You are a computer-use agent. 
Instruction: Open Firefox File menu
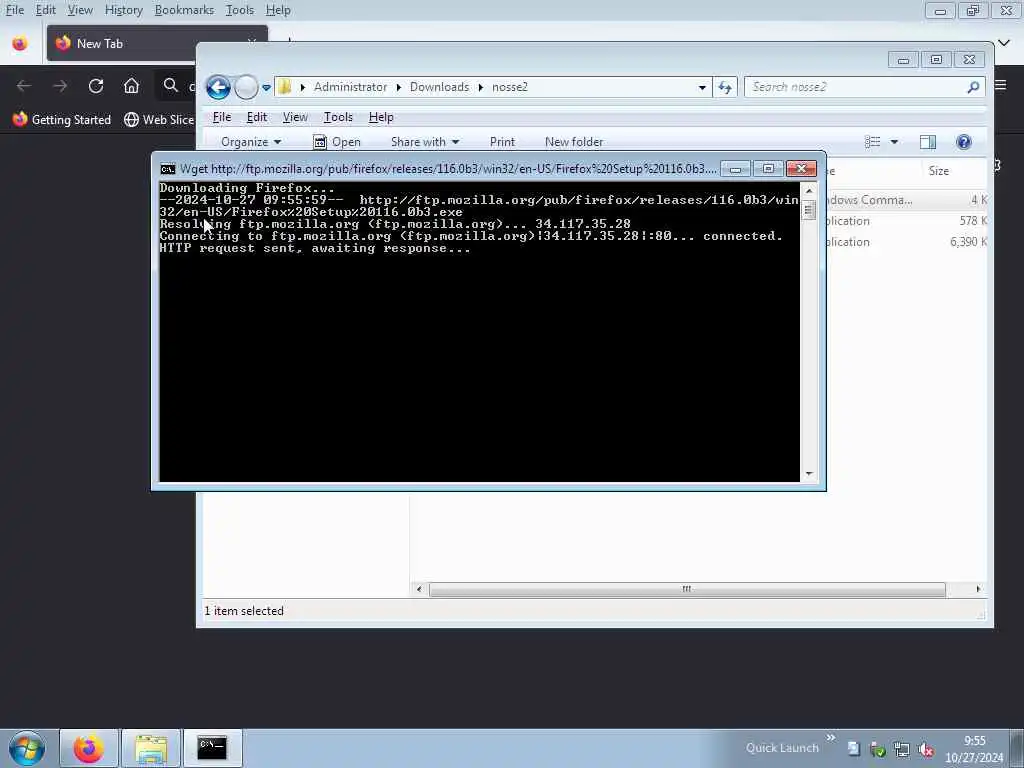(14, 10)
